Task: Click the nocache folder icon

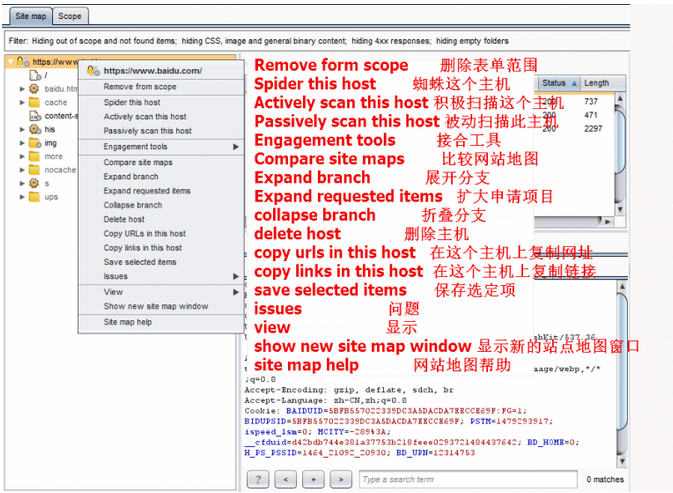Action: 34,170
